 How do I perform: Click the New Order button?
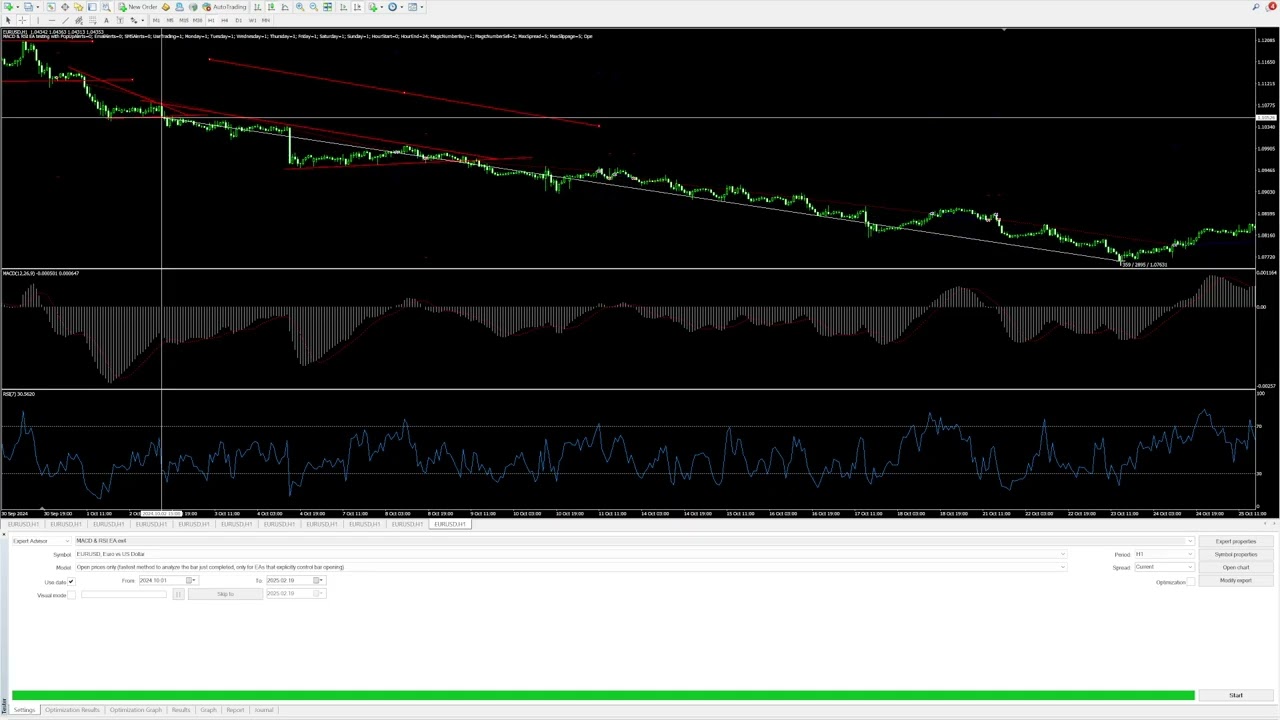tap(138, 7)
